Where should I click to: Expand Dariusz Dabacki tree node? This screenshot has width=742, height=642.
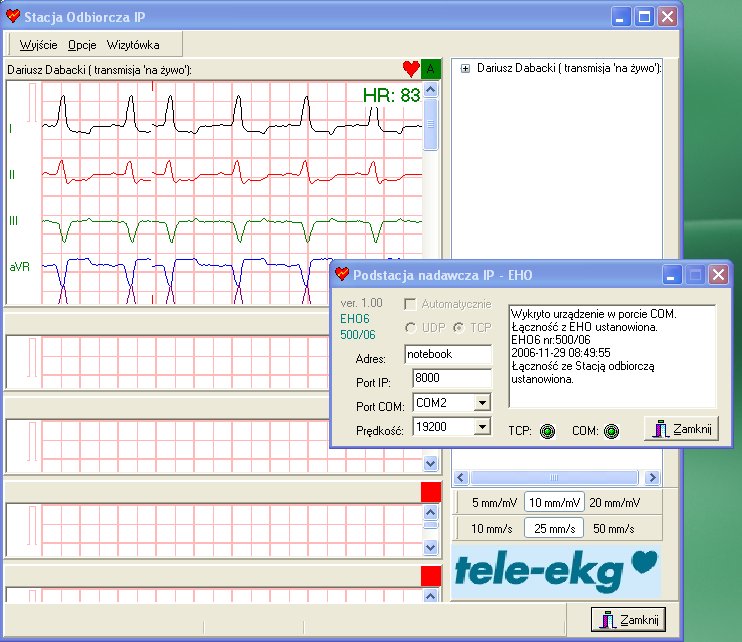pyautogui.click(x=465, y=69)
